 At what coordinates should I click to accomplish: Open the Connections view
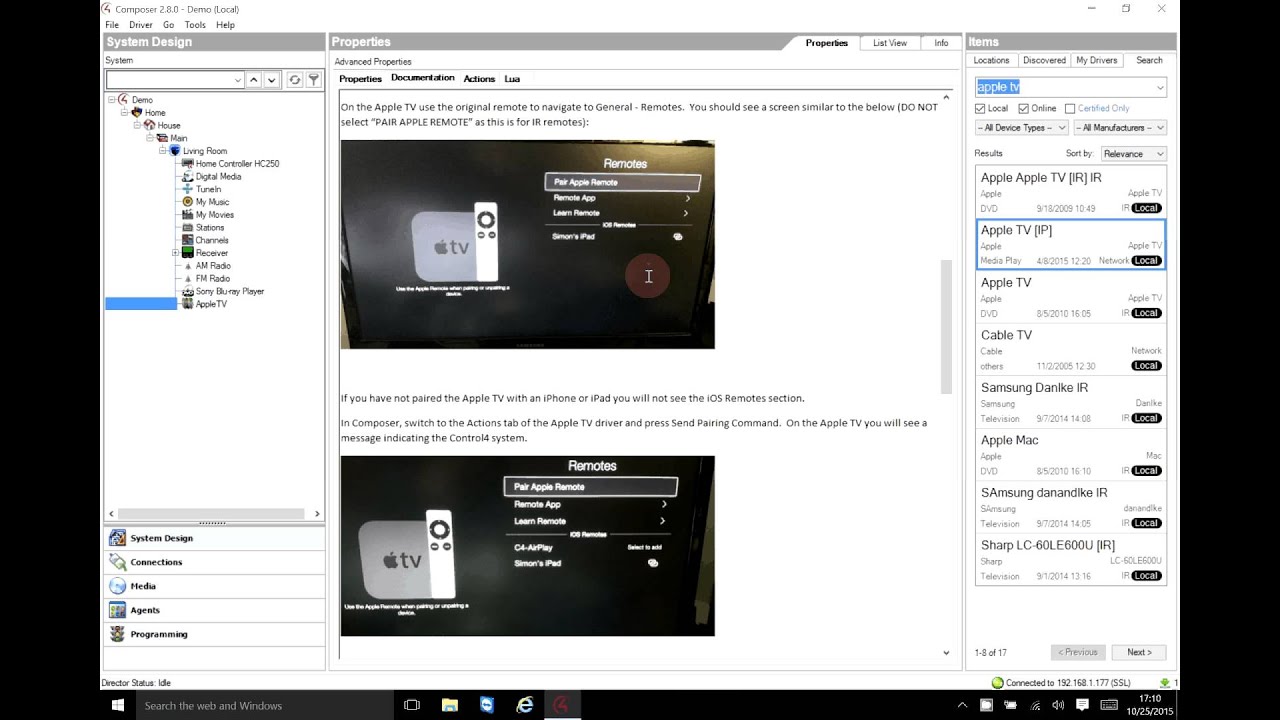pos(213,562)
